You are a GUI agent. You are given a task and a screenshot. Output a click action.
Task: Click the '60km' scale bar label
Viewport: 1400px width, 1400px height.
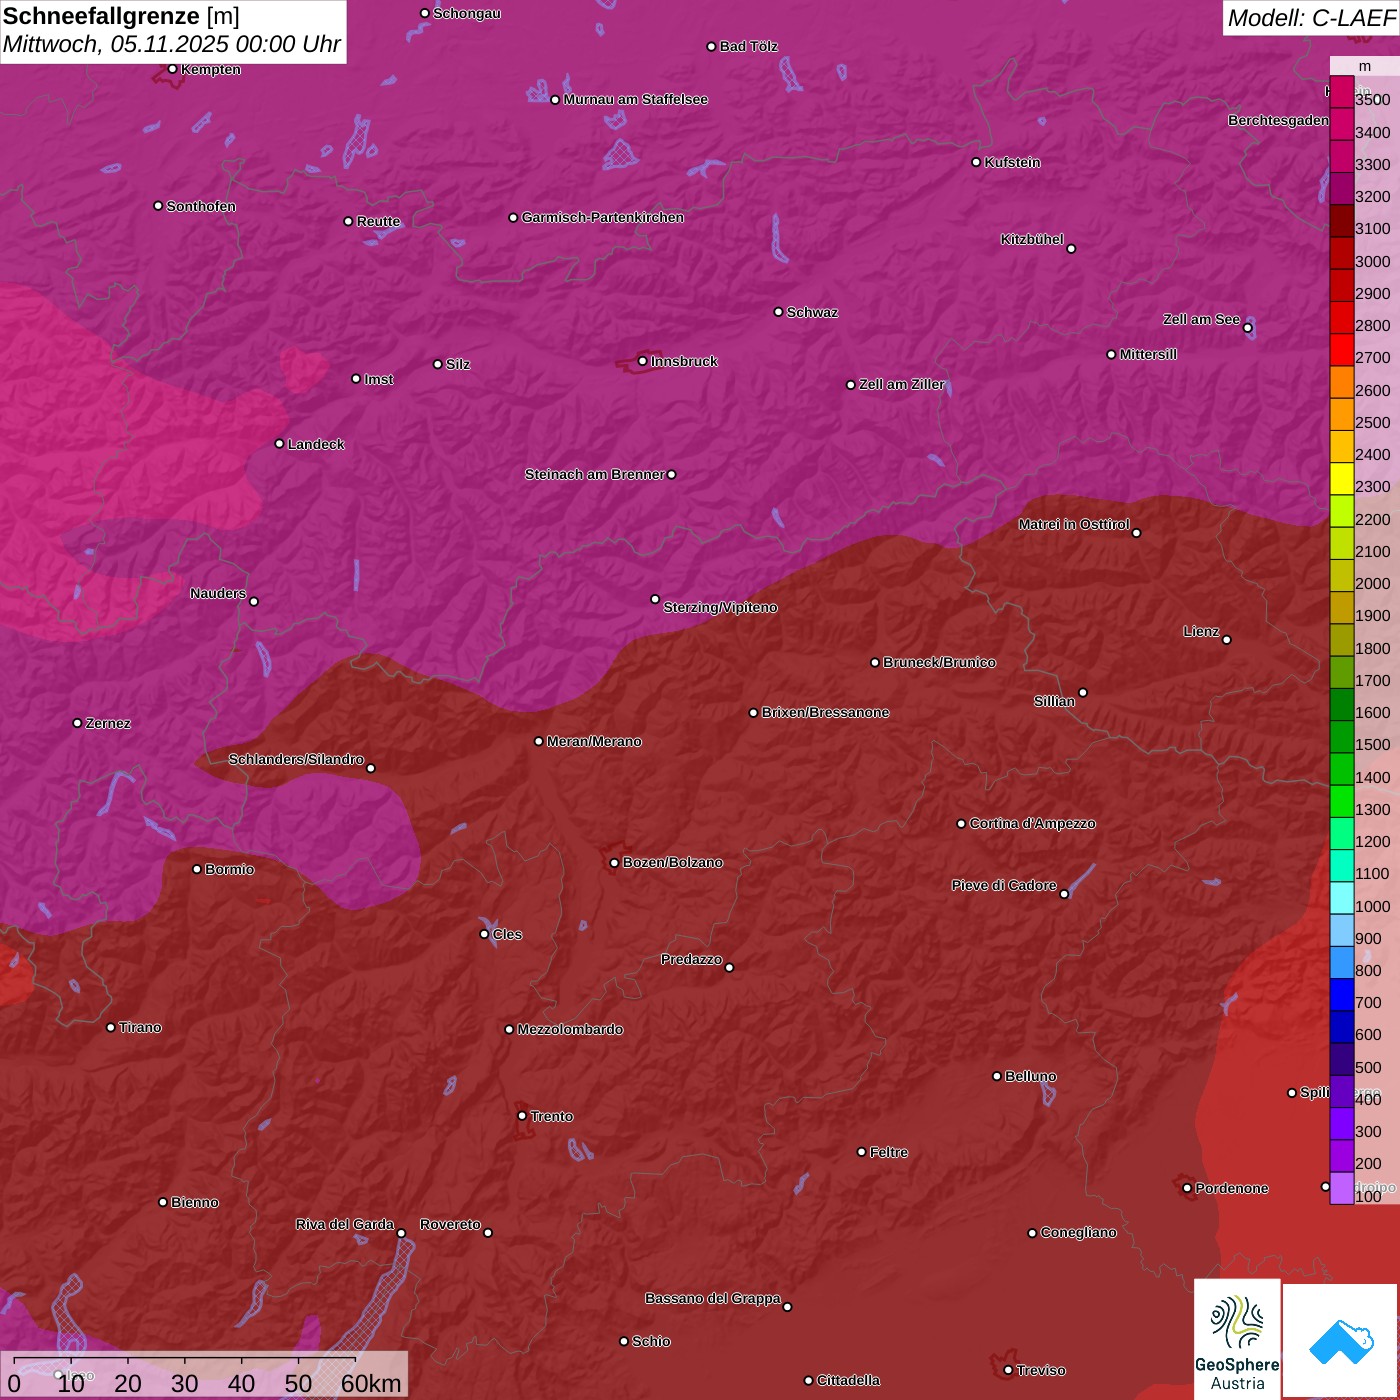coord(371,1384)
